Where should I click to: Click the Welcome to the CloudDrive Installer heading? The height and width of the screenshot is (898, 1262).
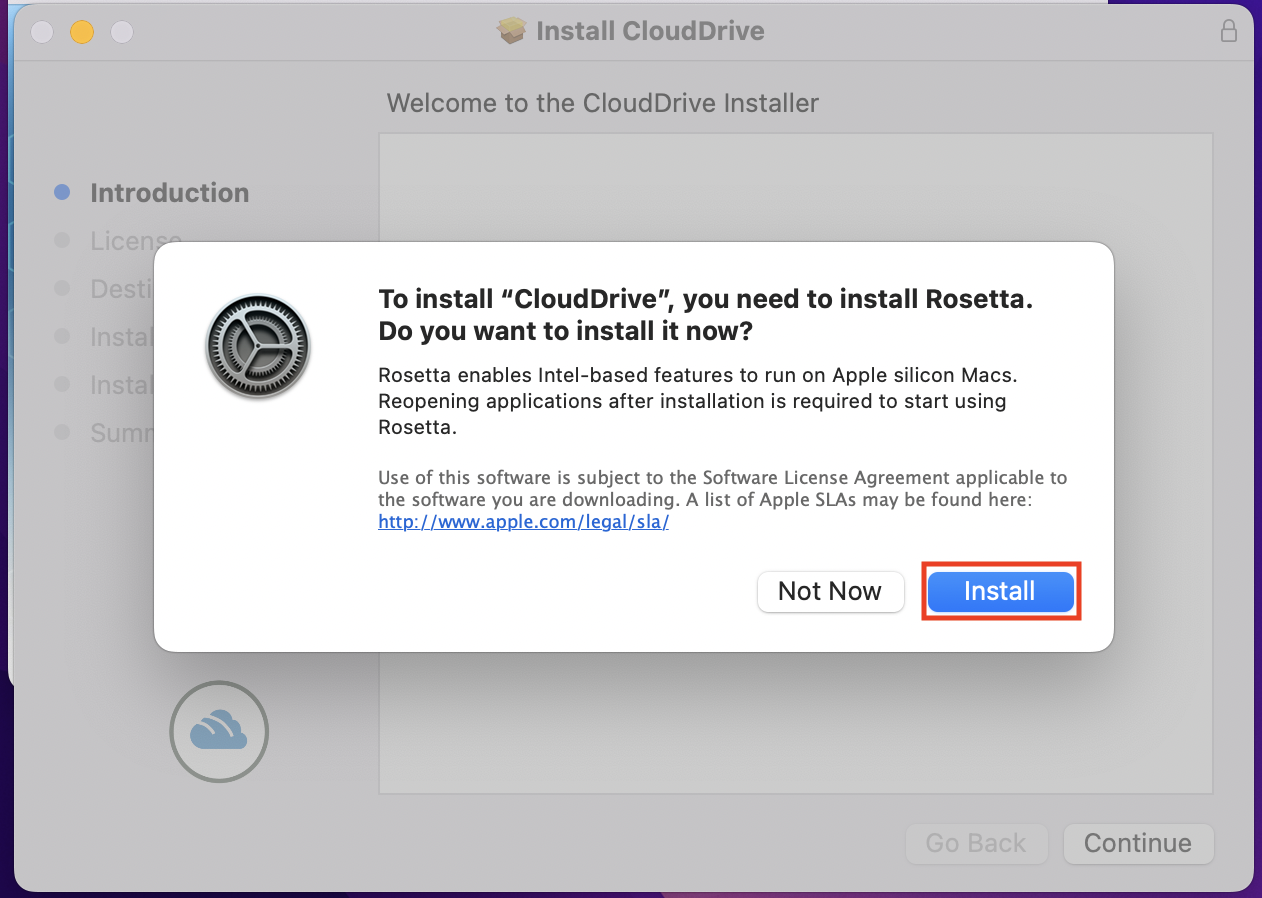coord(603,103)
